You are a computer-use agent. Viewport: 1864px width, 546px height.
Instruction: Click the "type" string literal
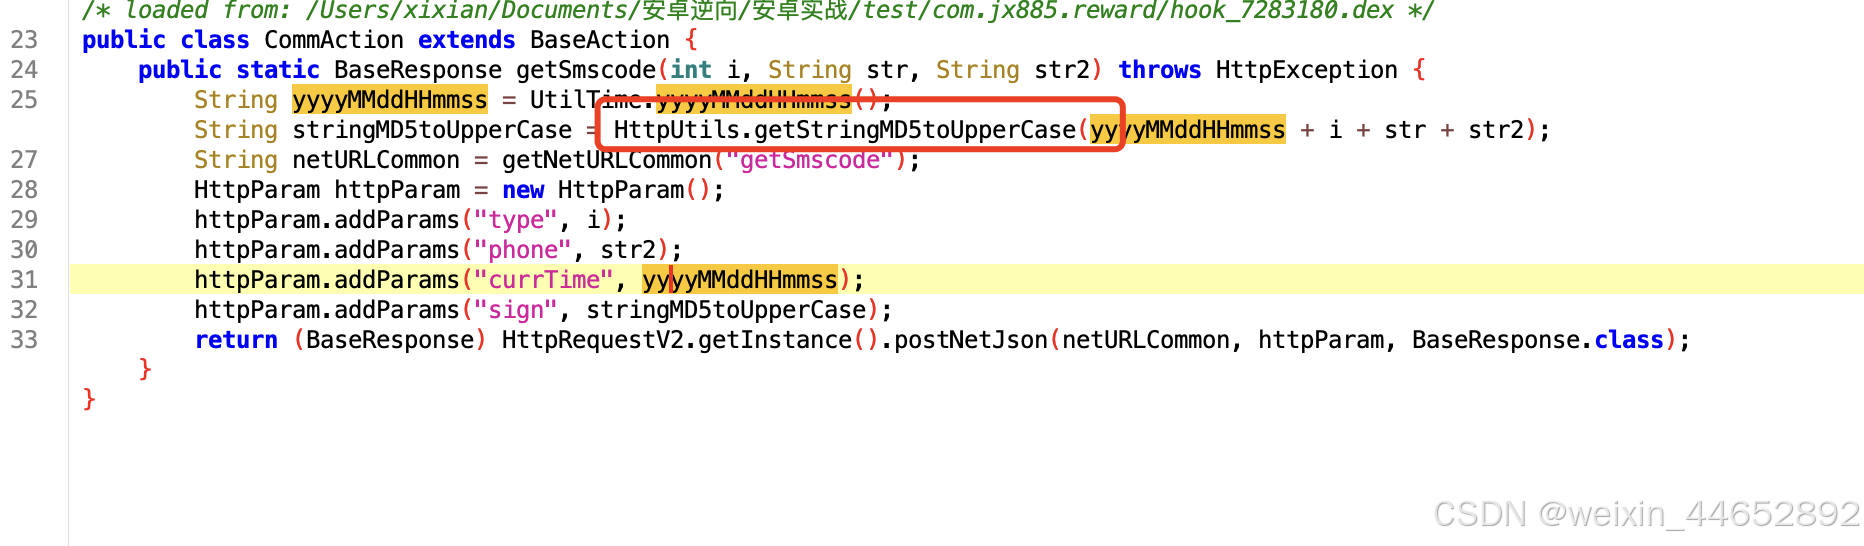pos(516,220)
